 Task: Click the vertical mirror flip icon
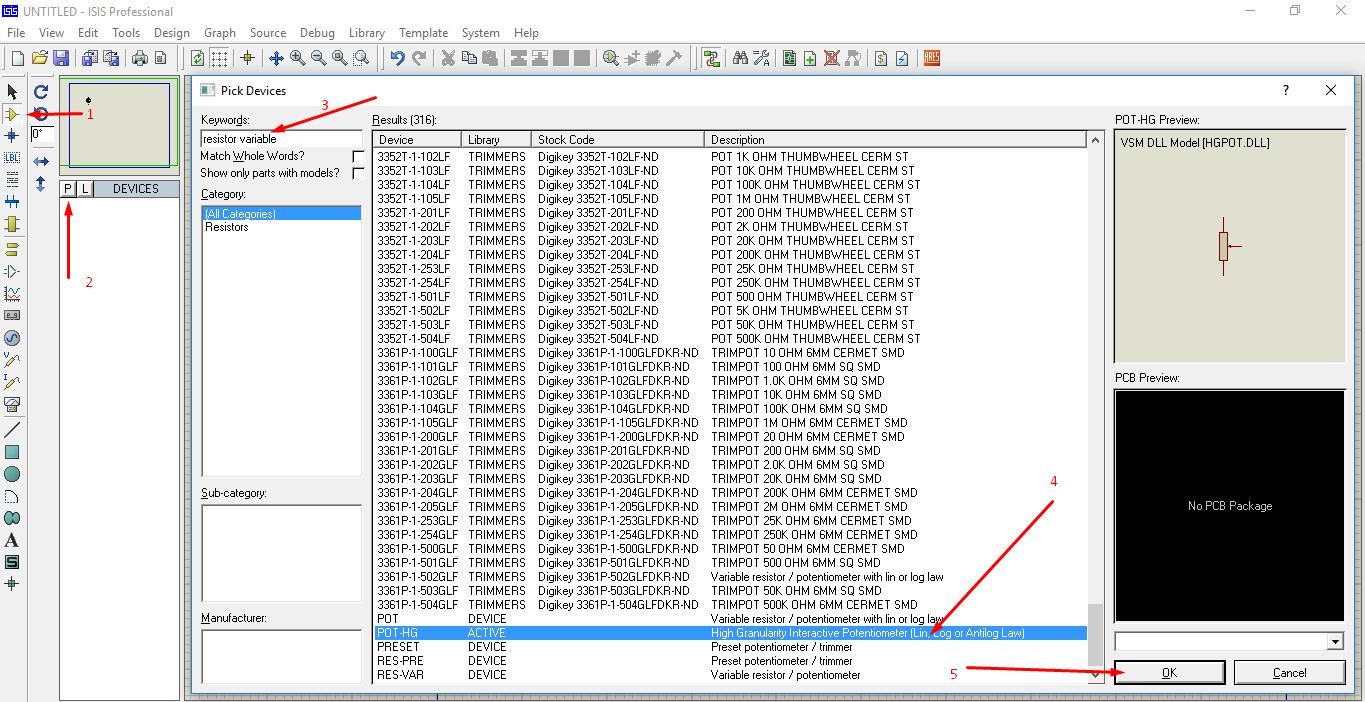(41, 184)
